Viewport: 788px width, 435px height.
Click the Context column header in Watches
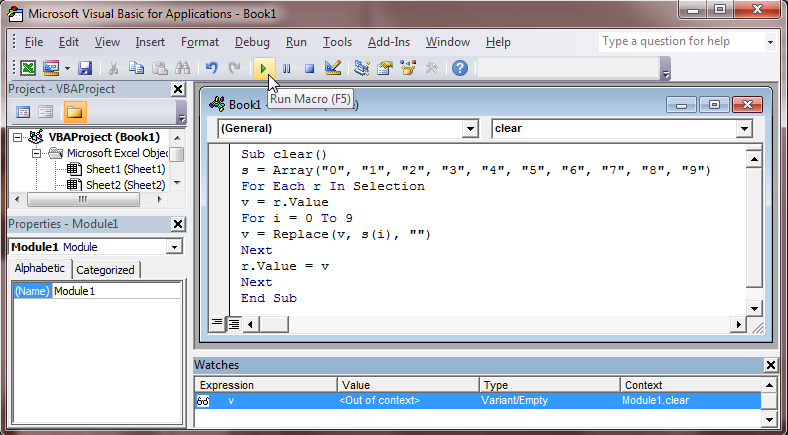point(692,385)
